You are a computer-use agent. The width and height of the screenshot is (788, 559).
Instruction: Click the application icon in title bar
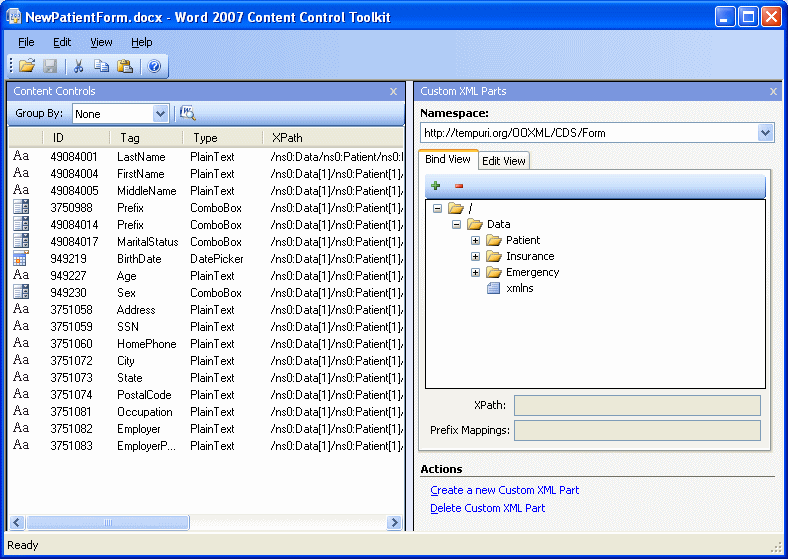(x=14, y=17)
